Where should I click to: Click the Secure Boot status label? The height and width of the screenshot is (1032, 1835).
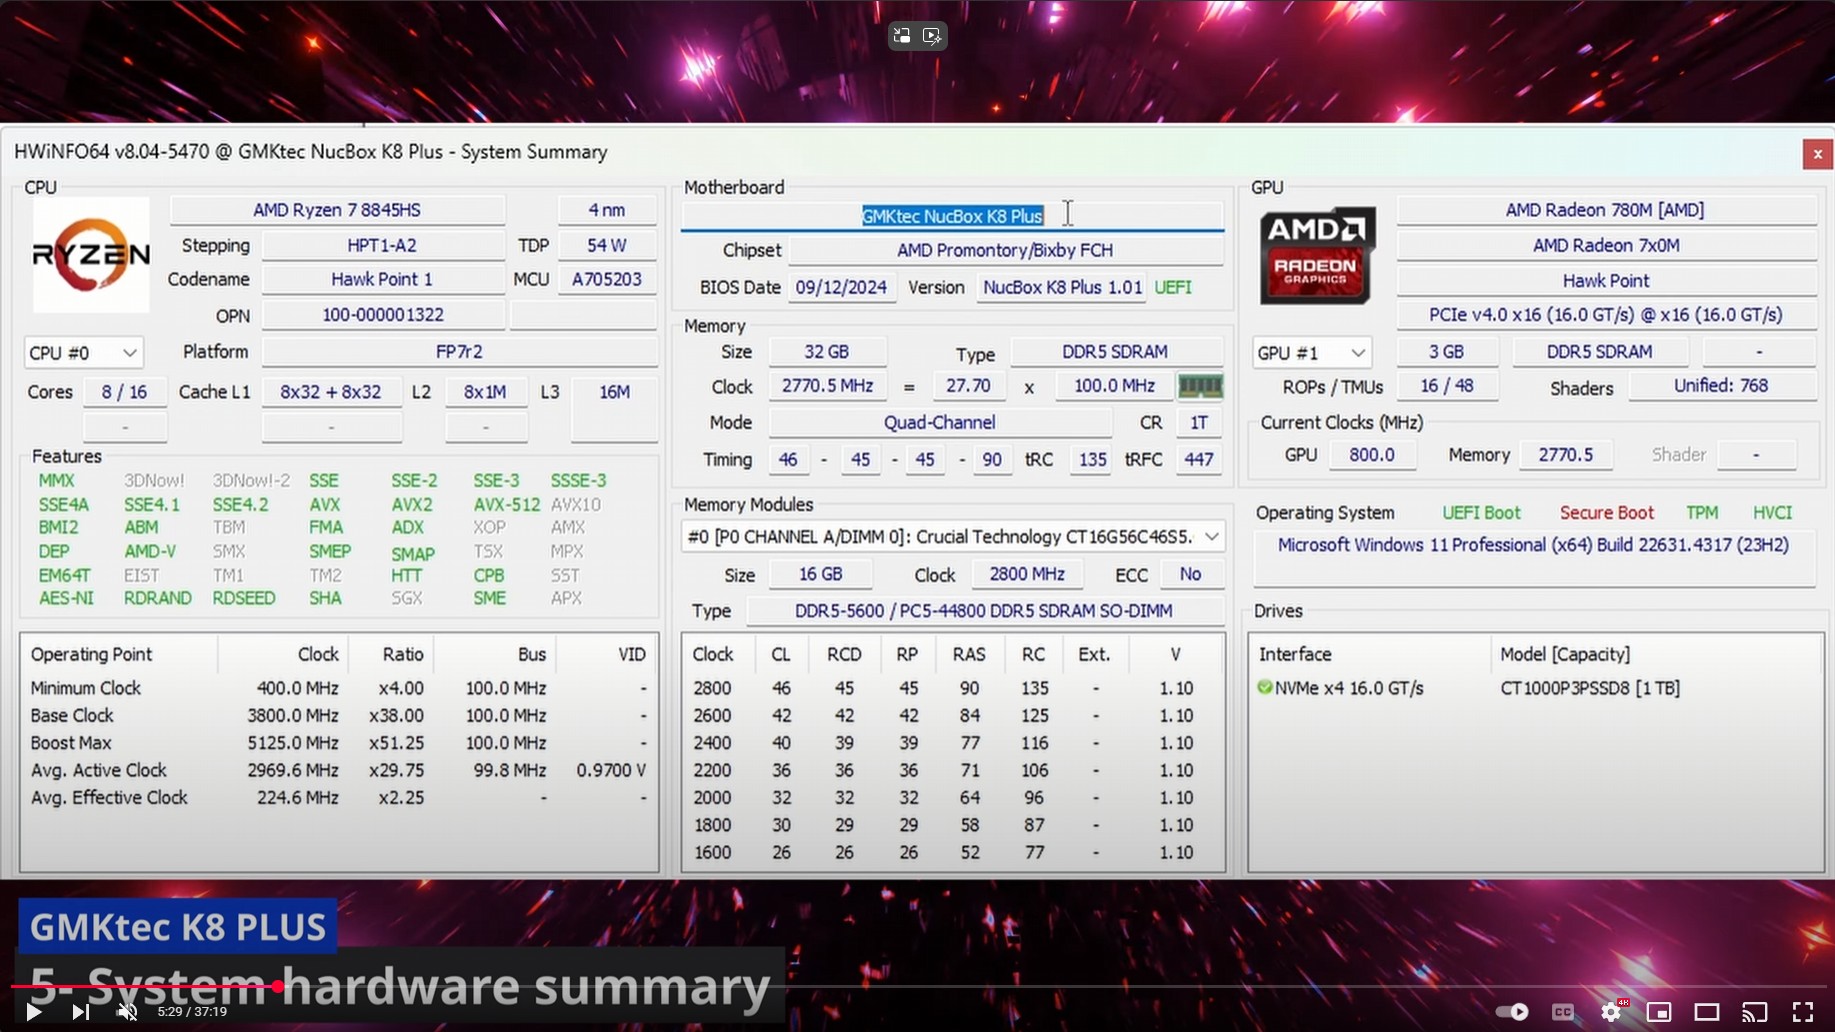coord(1606,513)
